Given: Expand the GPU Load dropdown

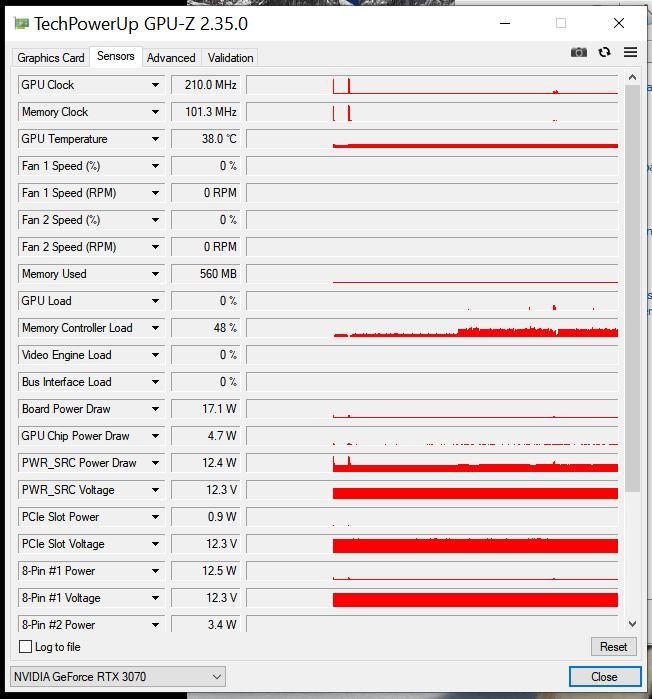Looking at the screenshot, I should click(x=155, y=301).
